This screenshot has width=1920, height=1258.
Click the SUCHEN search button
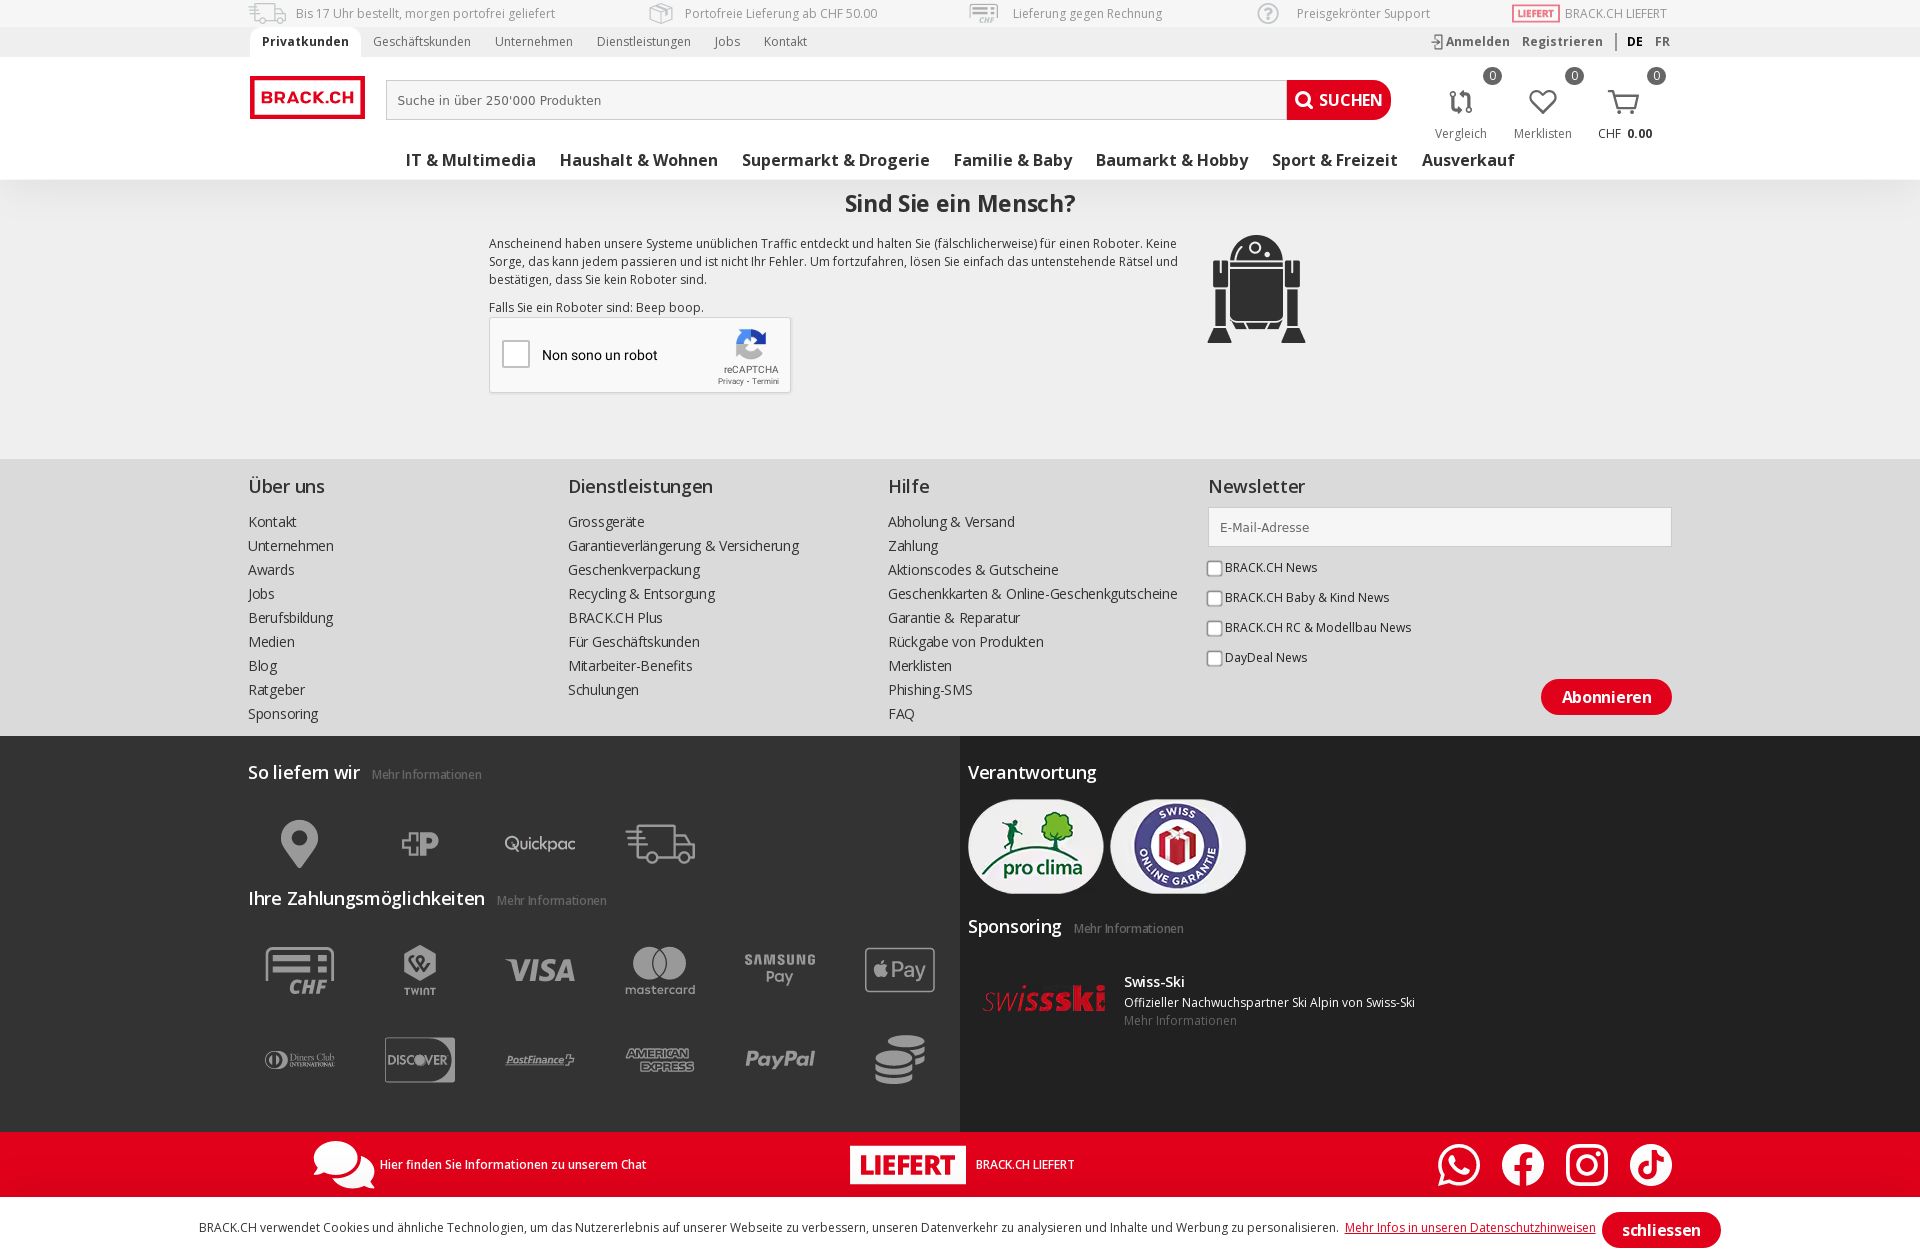1339,100
